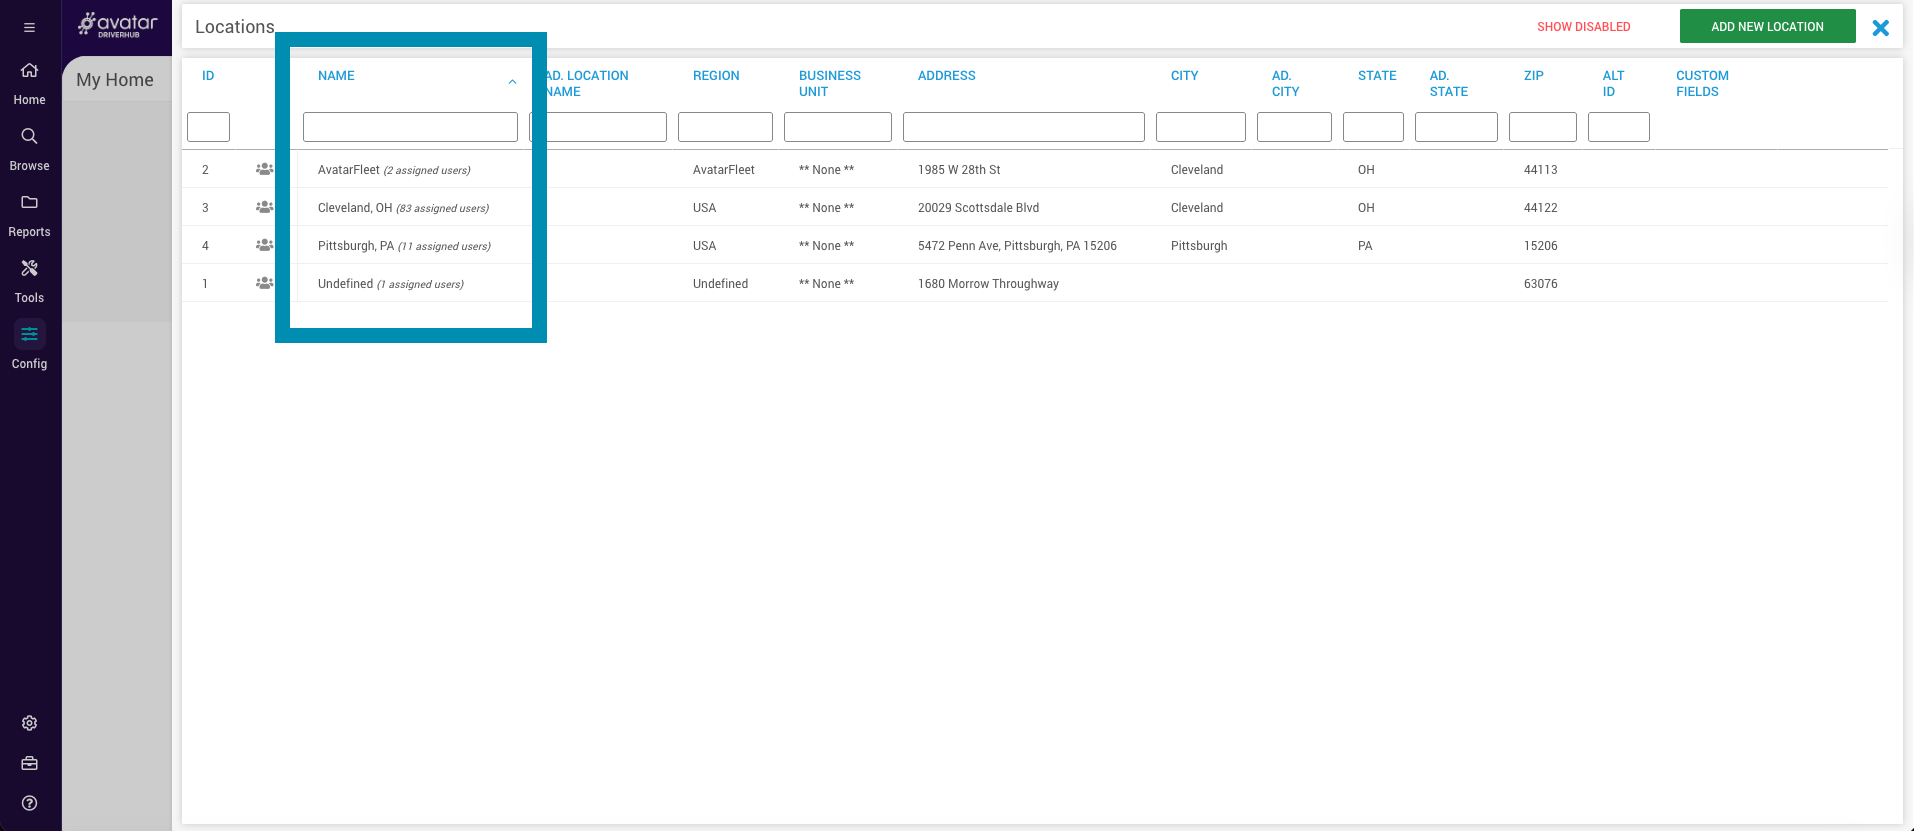Screen dimensions: 1914x831
Task: Open the hamburger menu icon
Action: (29, 27)
